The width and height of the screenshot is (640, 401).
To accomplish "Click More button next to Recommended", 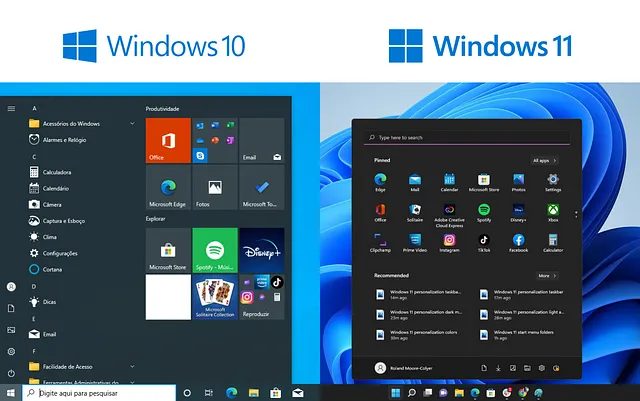I will (547, 276).
